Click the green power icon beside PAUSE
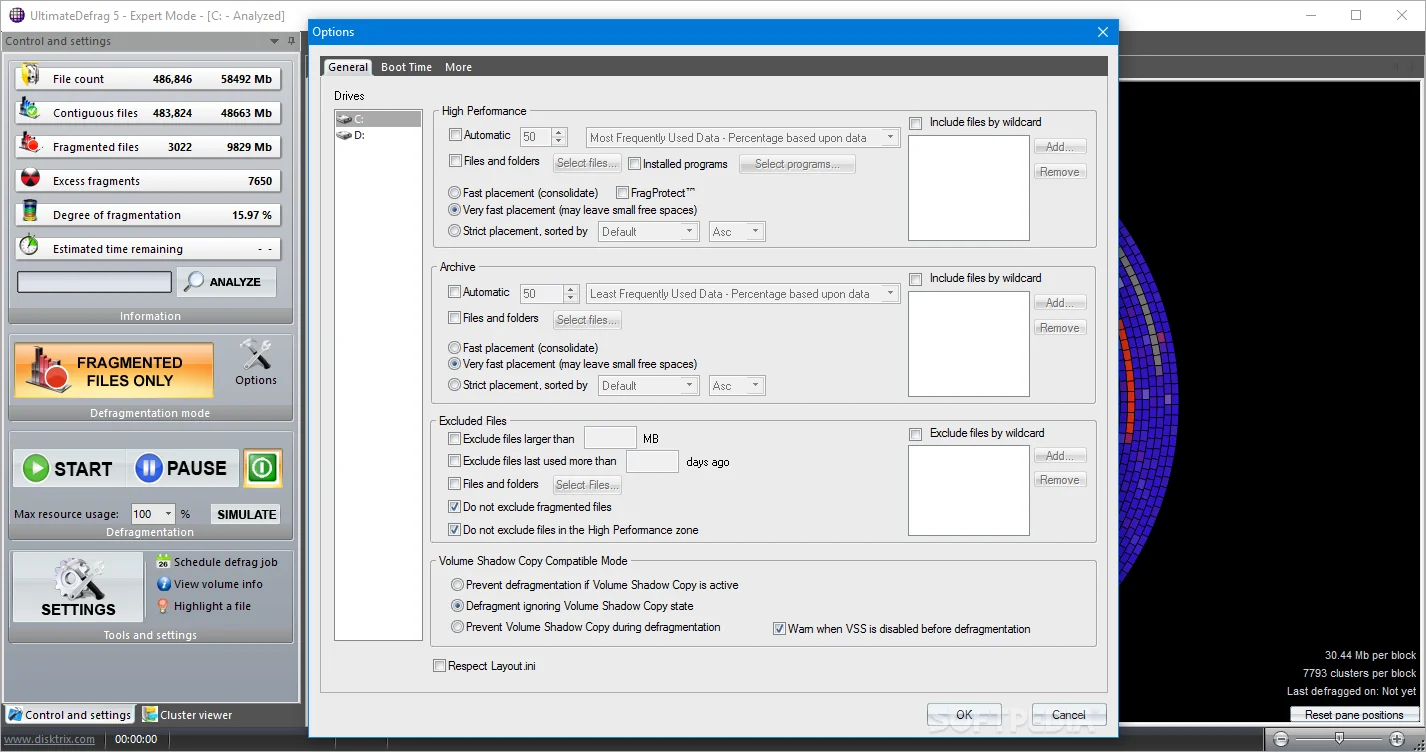The height and width of the screenshot is (752, 1426). pyautogui.click(x=263, y=468)
